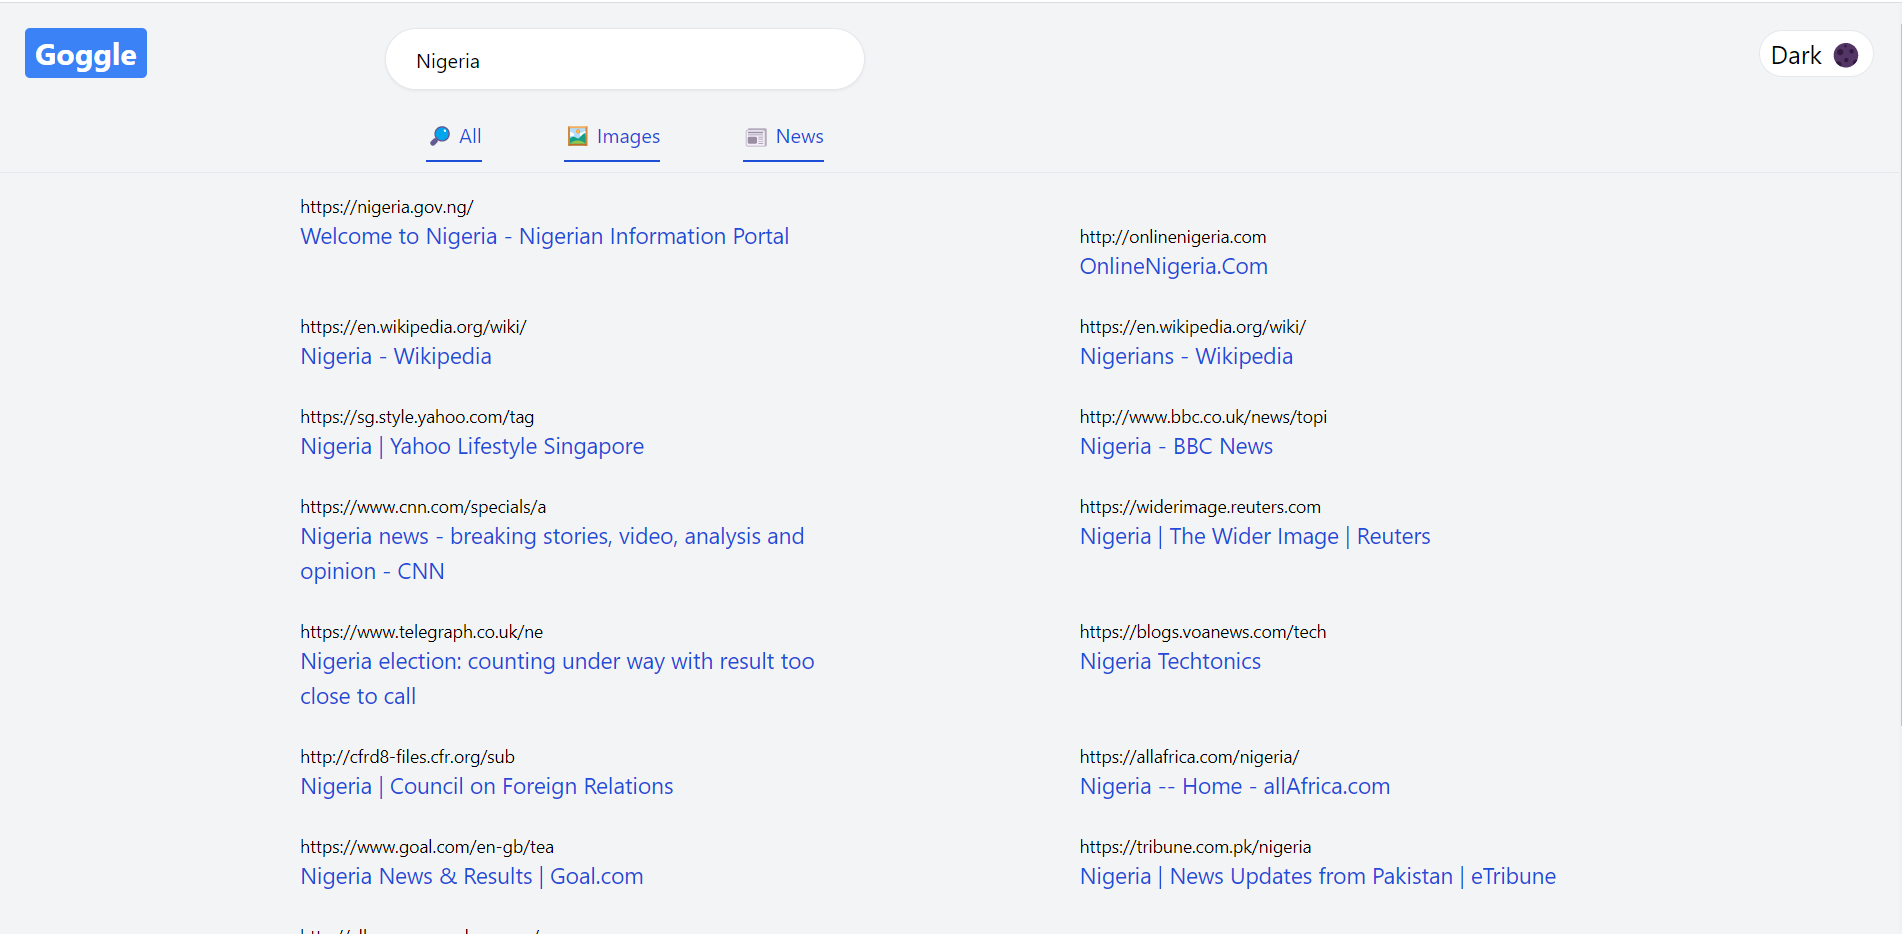Open Nigeria Yahoo Lifestyle Singapore link
This screenshot has width=1902, height=934.
(x=471, y=447)
